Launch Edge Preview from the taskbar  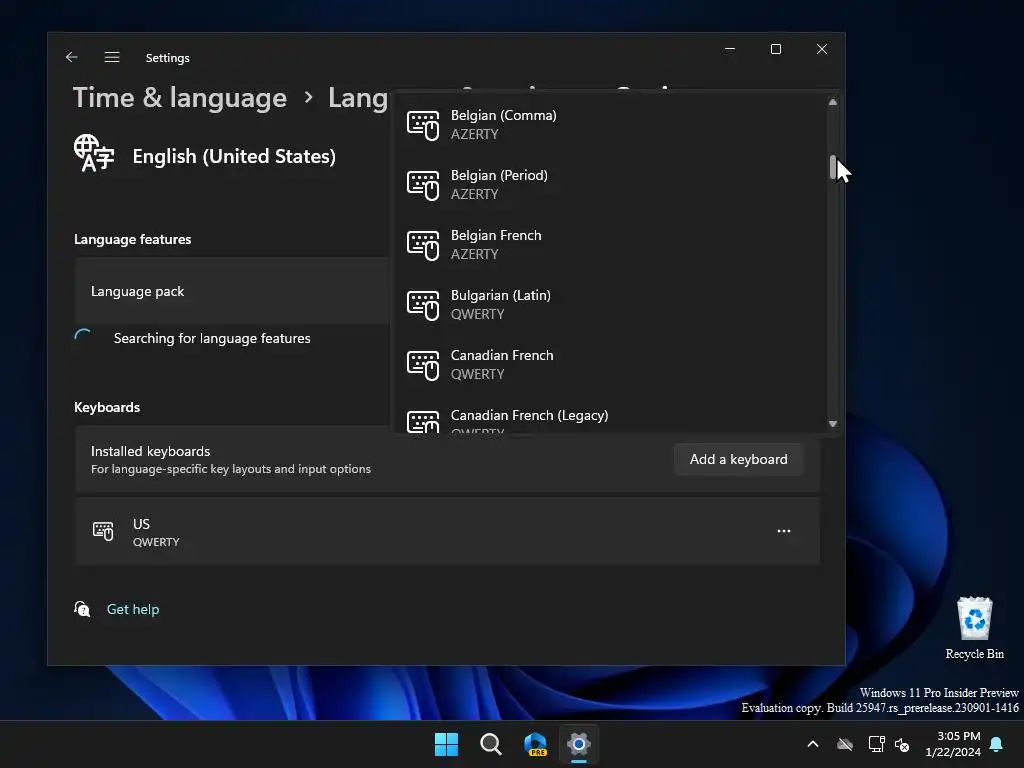coord(535,744)
